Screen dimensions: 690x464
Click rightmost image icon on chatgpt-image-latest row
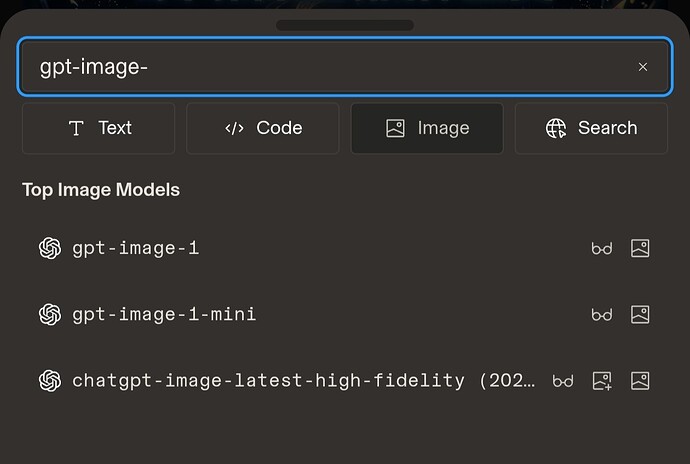click(x=640, y=381)
